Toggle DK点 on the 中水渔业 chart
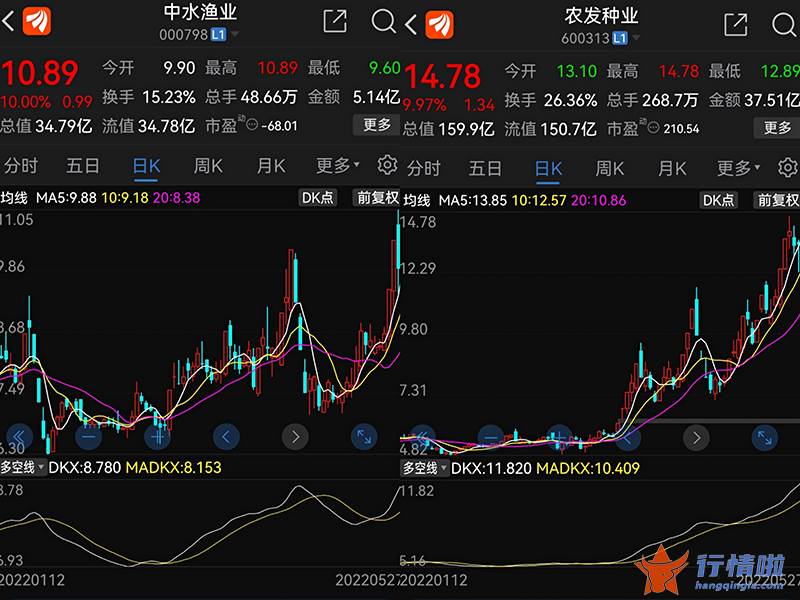This screenshot has width=800, height=600. point(317,197)
